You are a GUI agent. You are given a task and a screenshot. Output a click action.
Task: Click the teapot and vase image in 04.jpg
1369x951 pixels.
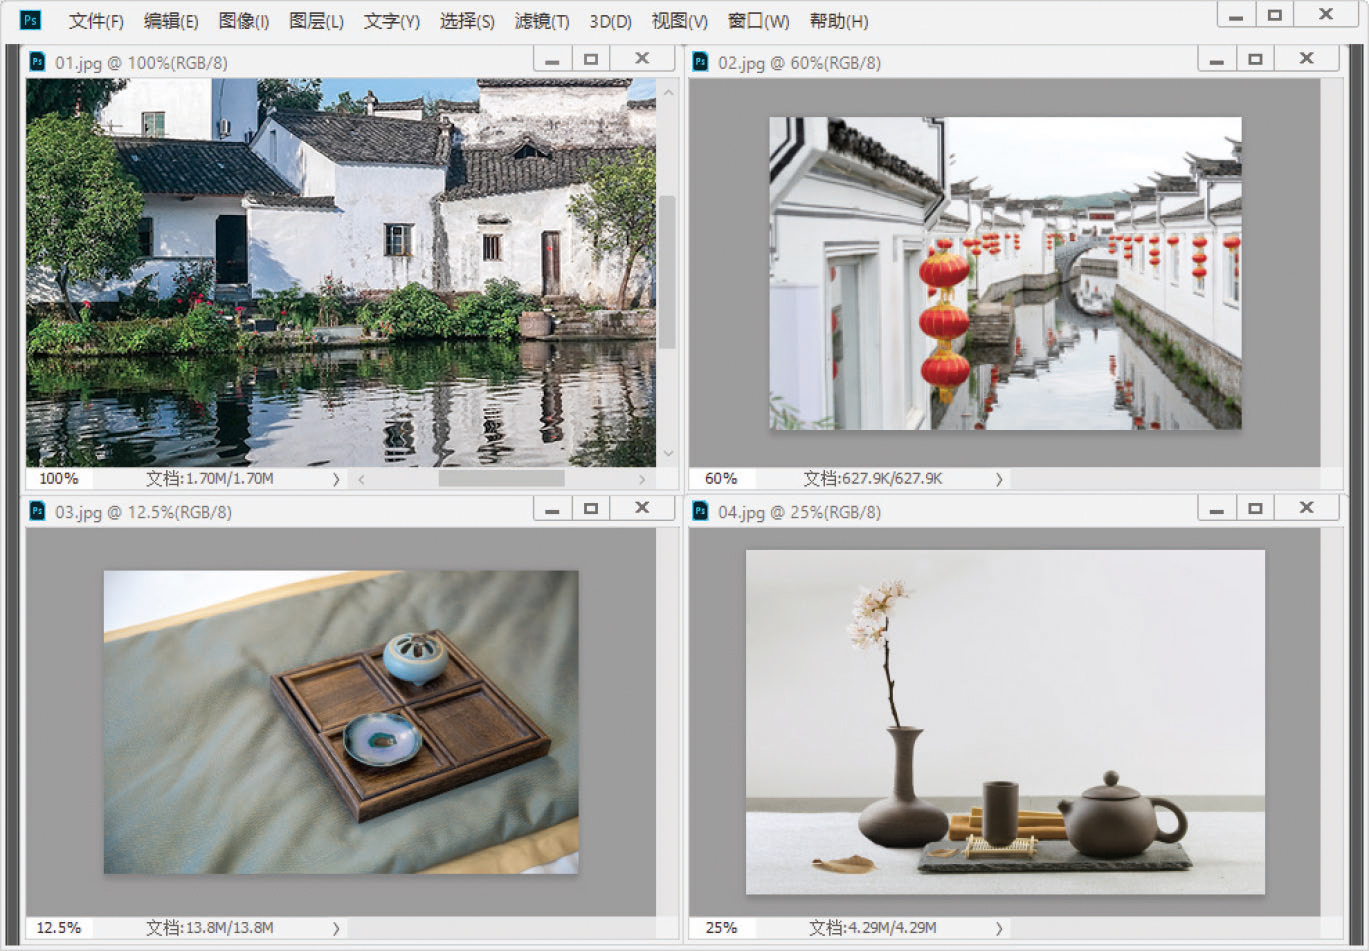(x=1005, y=721)
